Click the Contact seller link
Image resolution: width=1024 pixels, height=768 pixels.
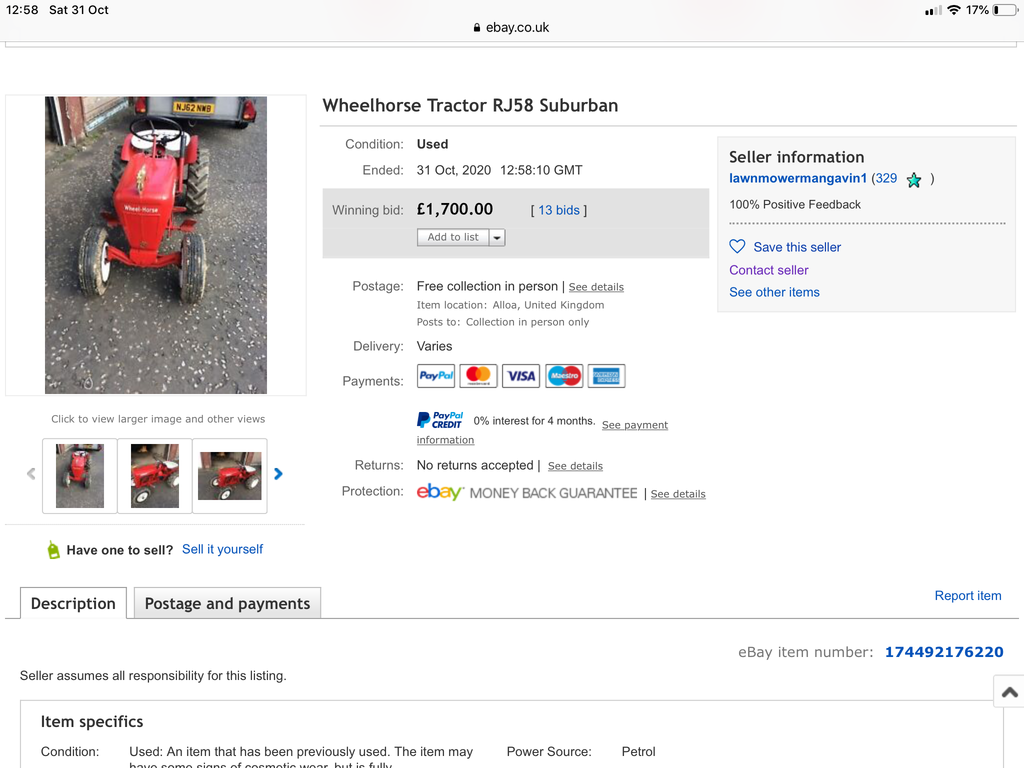pyautogui.click(x=768, y=270)
